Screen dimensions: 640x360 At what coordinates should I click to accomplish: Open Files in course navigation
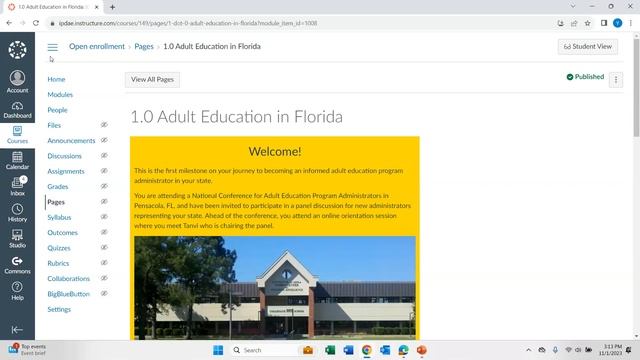click(54, 125)
